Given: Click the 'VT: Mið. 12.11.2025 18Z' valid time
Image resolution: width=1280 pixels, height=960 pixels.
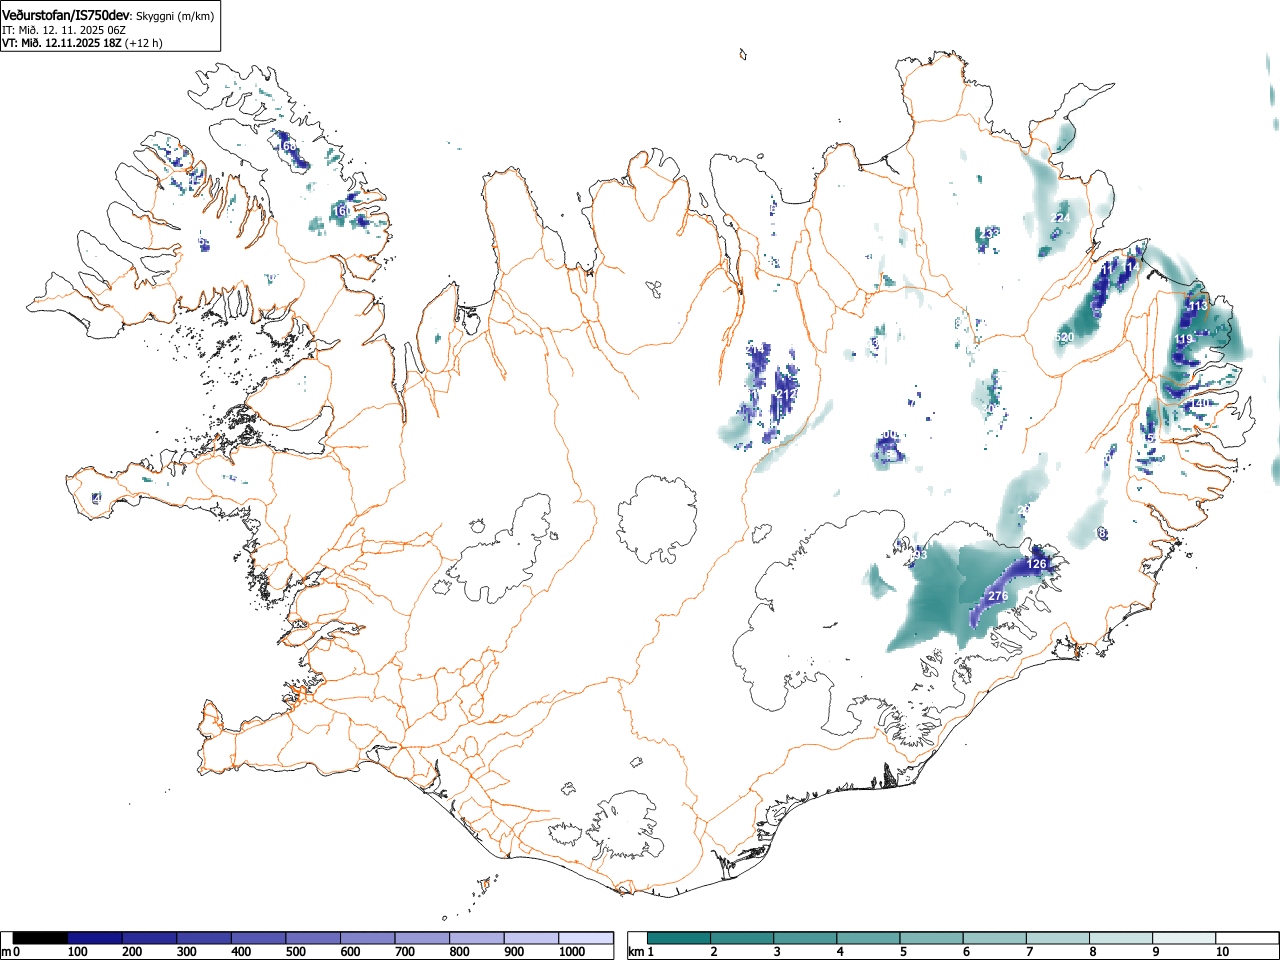Looking at the screenshot, I should (62, 43).
